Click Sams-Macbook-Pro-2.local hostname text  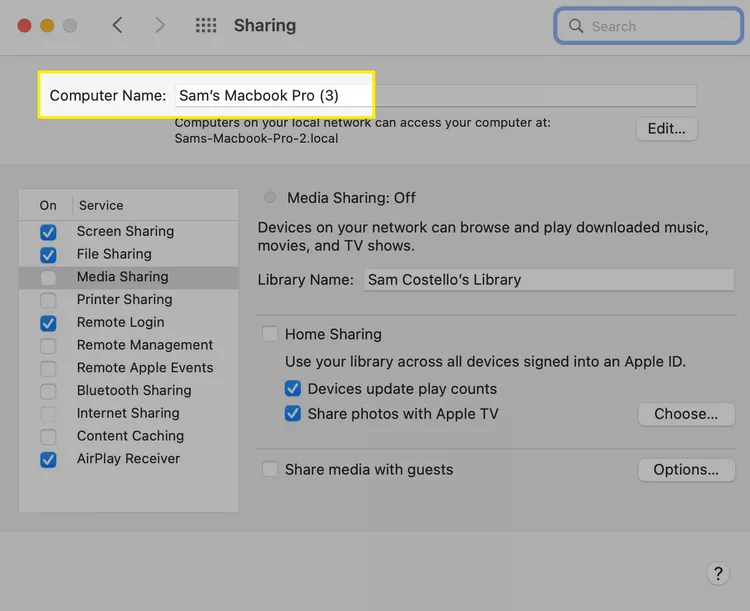(x=256, y=139)
